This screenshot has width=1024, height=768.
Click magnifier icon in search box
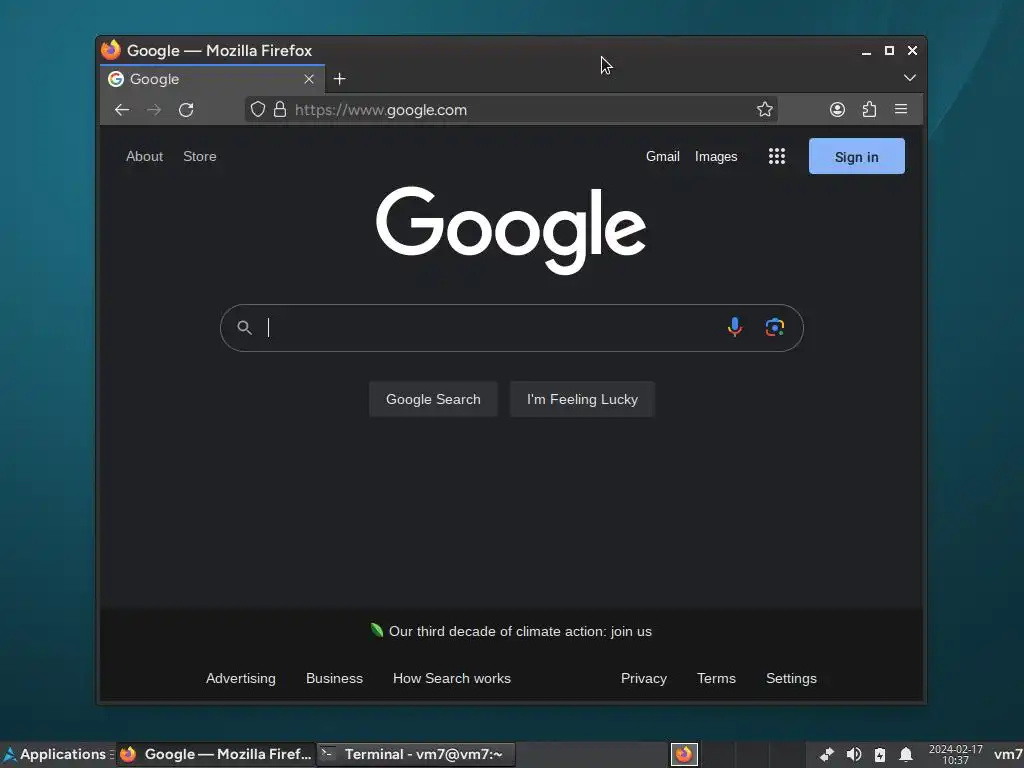pos(244,327)
